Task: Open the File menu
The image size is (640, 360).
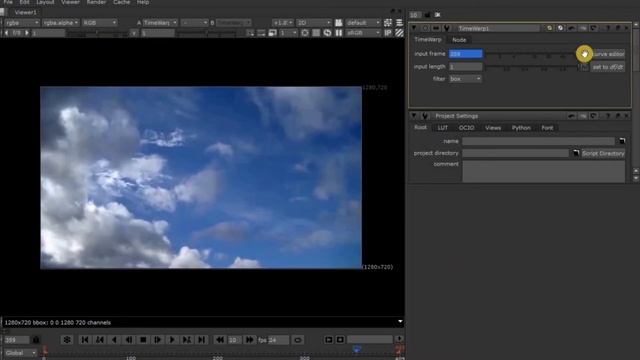Action: point(8,2)
